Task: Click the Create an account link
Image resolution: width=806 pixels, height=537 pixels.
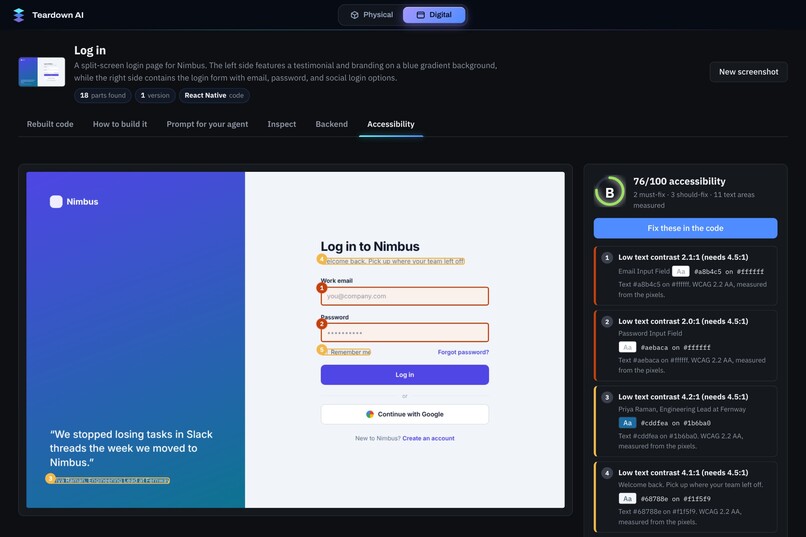Action: pos(428,438)
